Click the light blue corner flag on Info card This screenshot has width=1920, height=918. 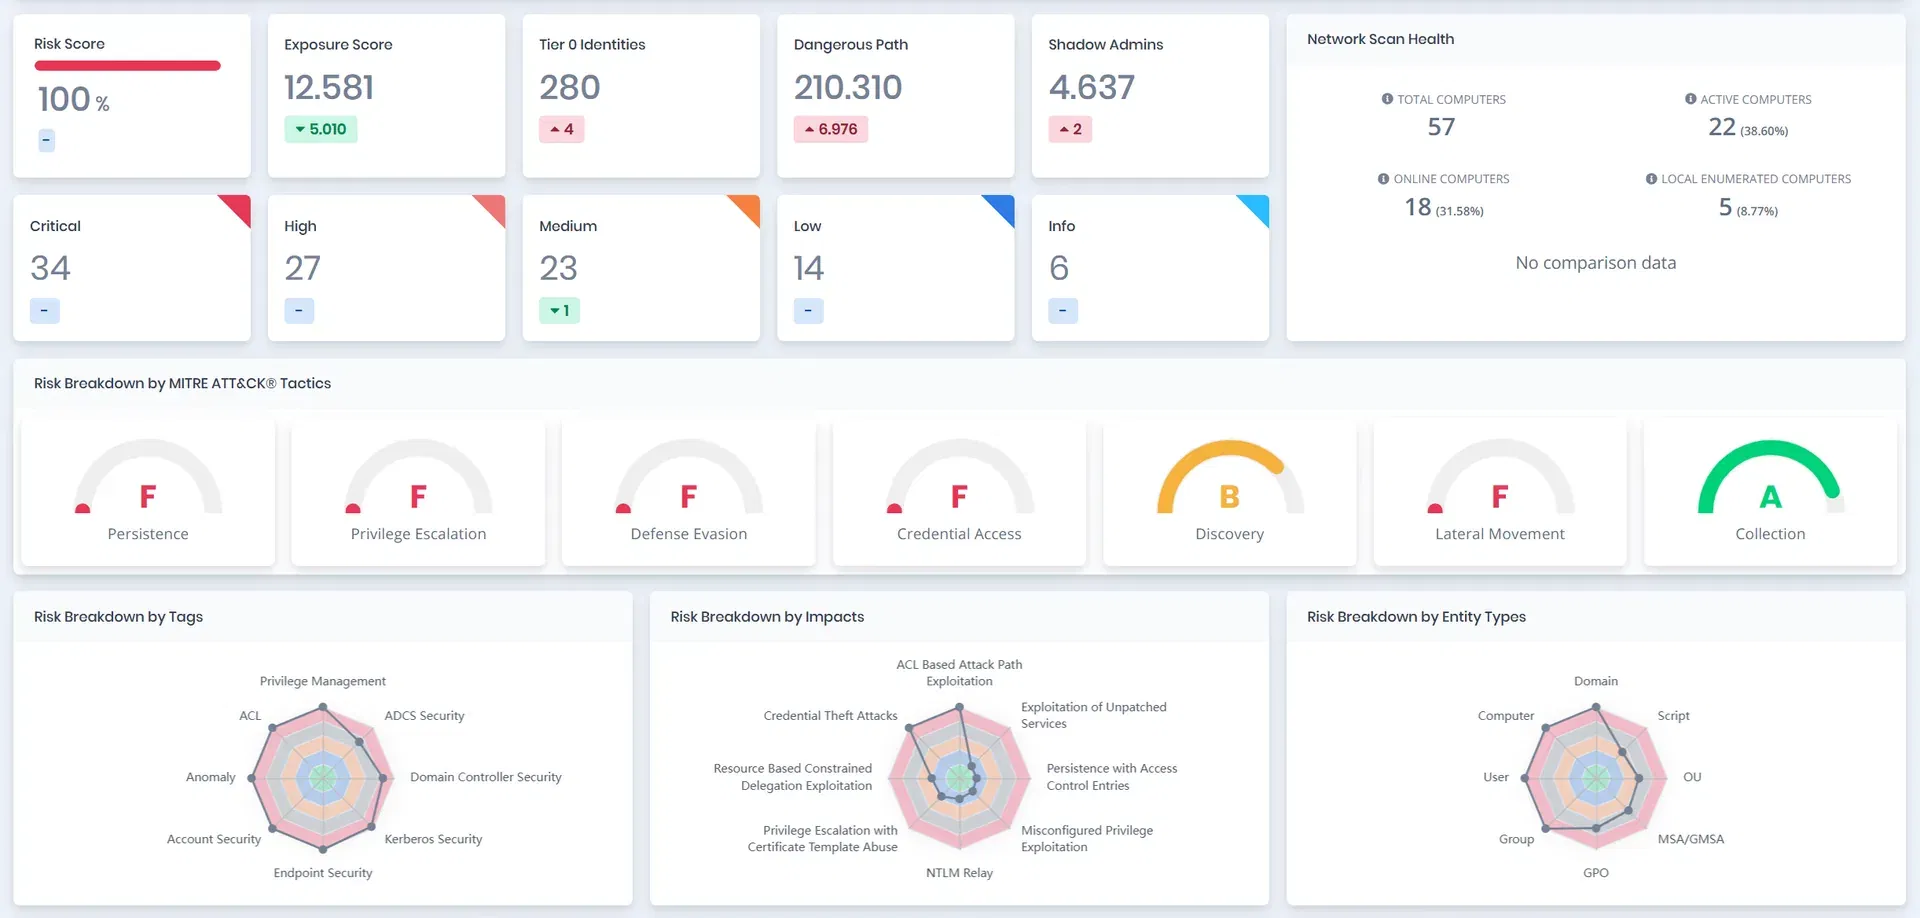[1258, 206]
